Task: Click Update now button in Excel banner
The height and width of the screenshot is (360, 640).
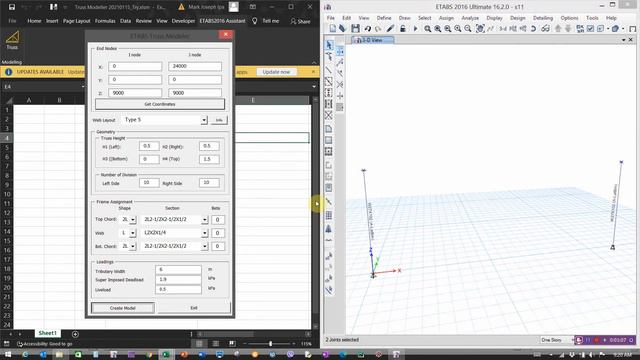Action: click(276, 72)
